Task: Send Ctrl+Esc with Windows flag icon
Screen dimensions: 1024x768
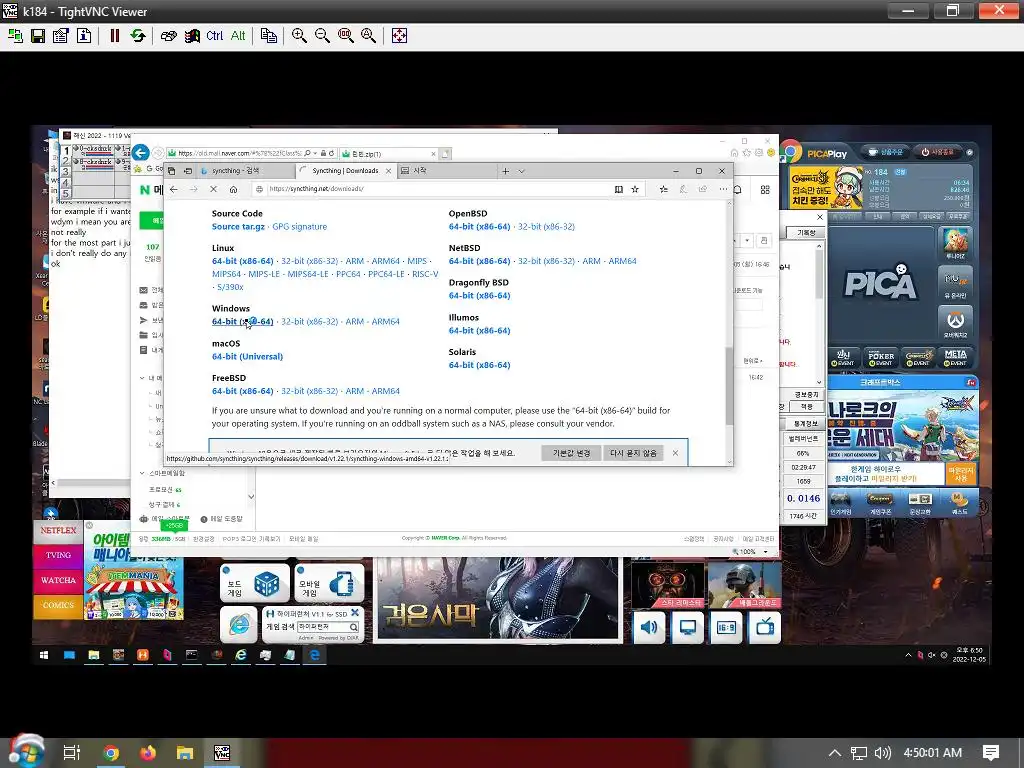Action: (192, 36)
